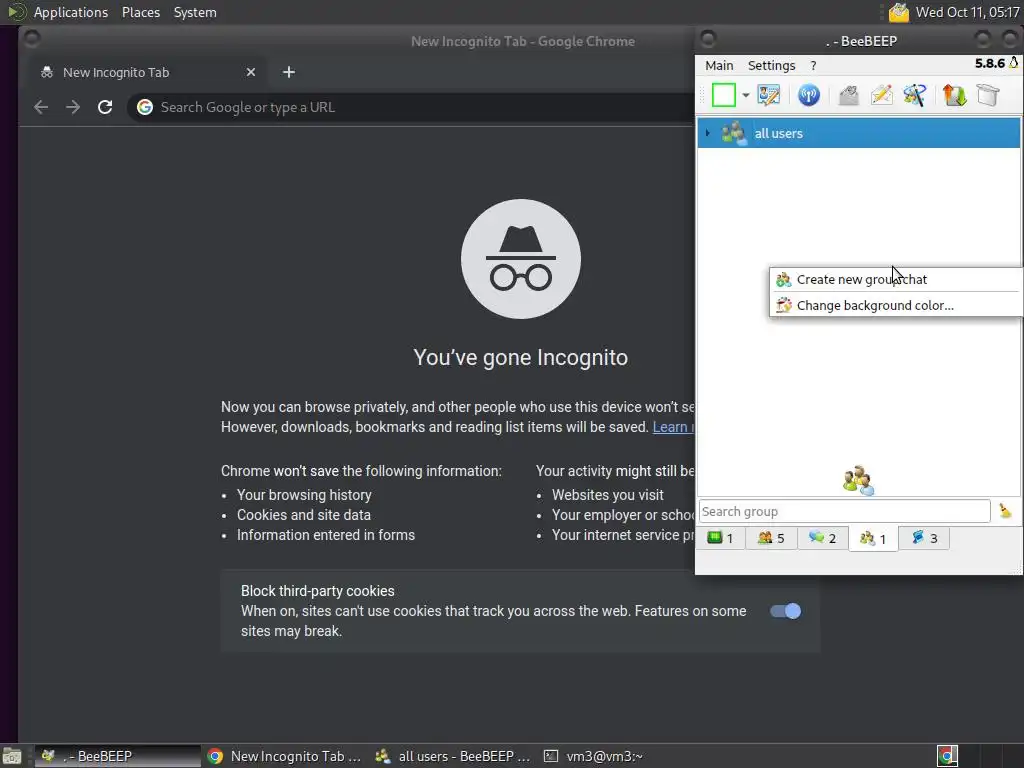1024x768 pixels.
Task: Click the MATE logo in top panel
Action: point(16,12)
